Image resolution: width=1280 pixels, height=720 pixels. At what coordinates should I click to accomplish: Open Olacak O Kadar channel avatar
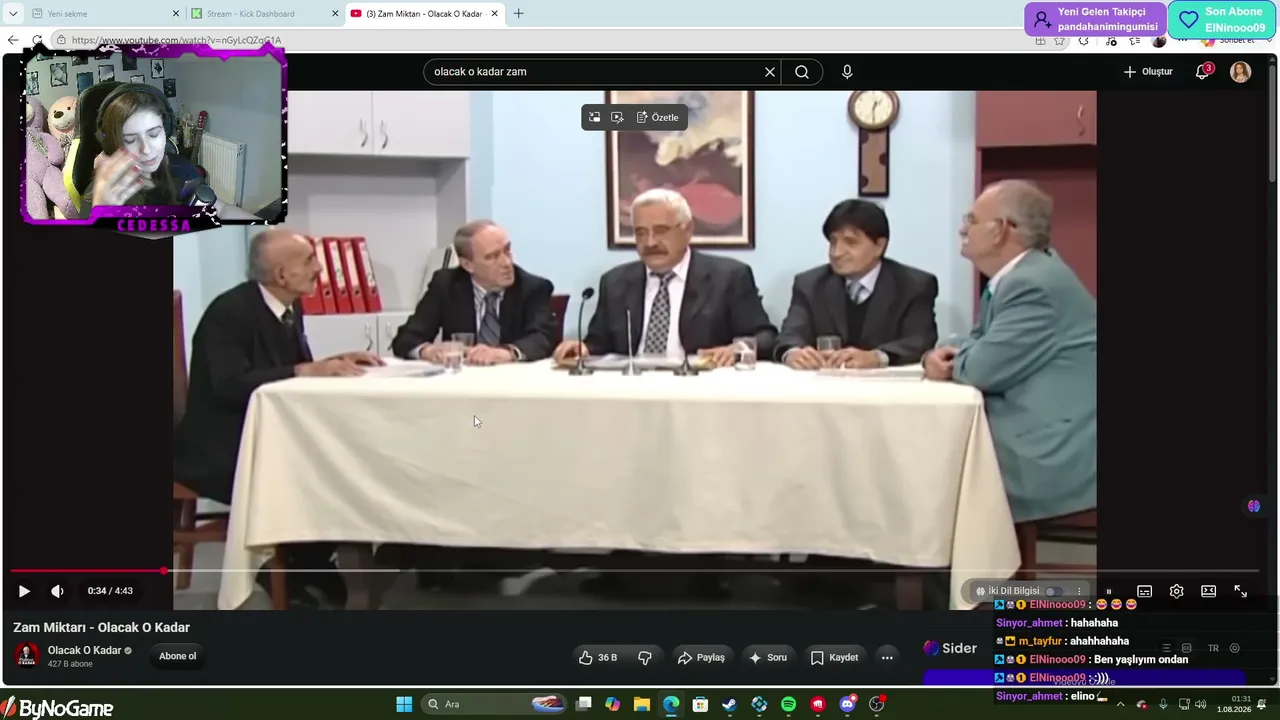click(27, 656)
